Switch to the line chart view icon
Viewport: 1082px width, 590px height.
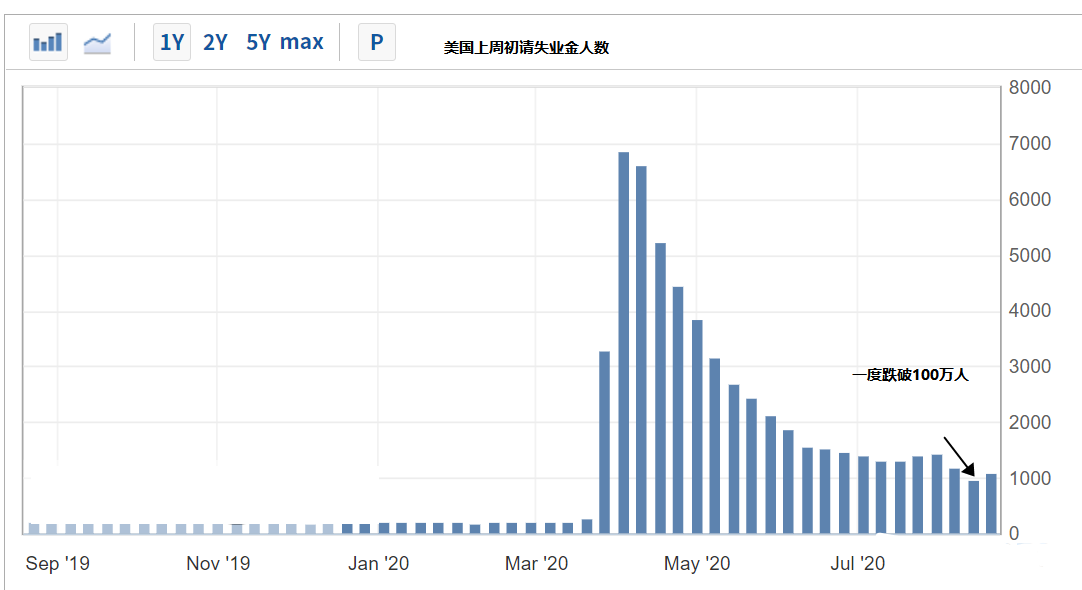pos(97,41)
